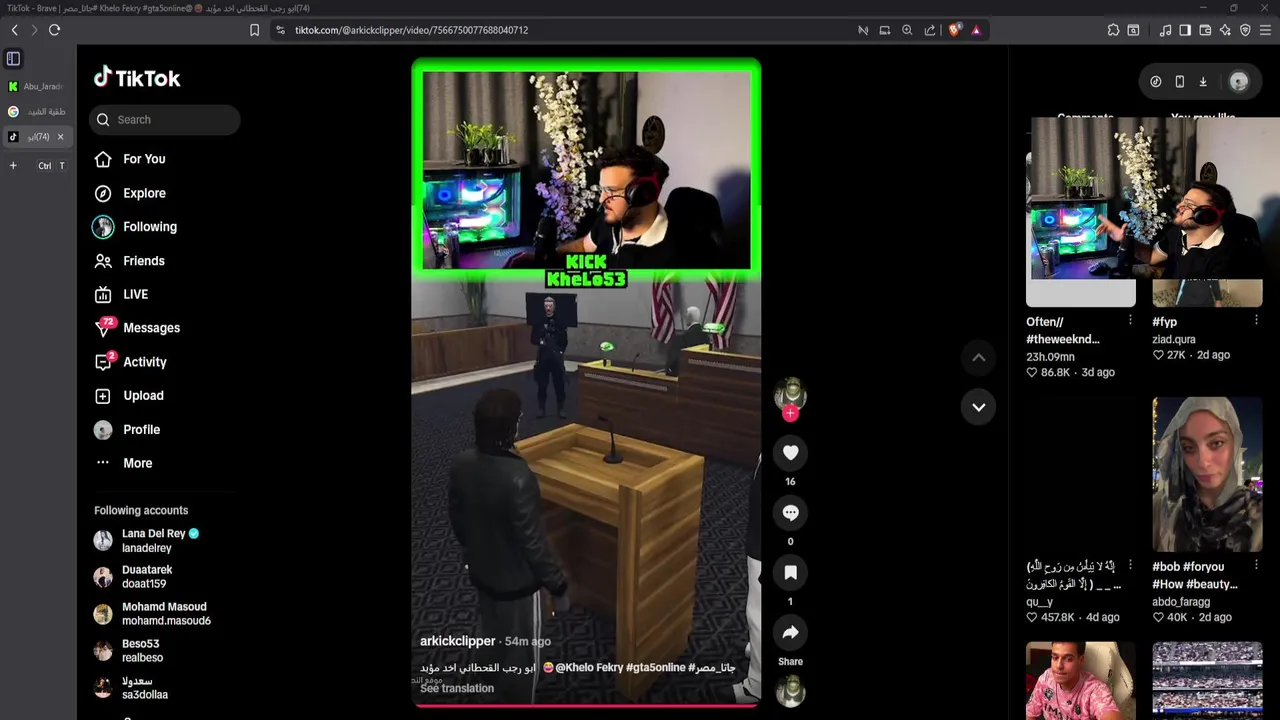Screen dimensions: 1280x720
Task: Open more options for ziad.qura #fyp video
Action: pyautogui.click(x=1256, y=320)
